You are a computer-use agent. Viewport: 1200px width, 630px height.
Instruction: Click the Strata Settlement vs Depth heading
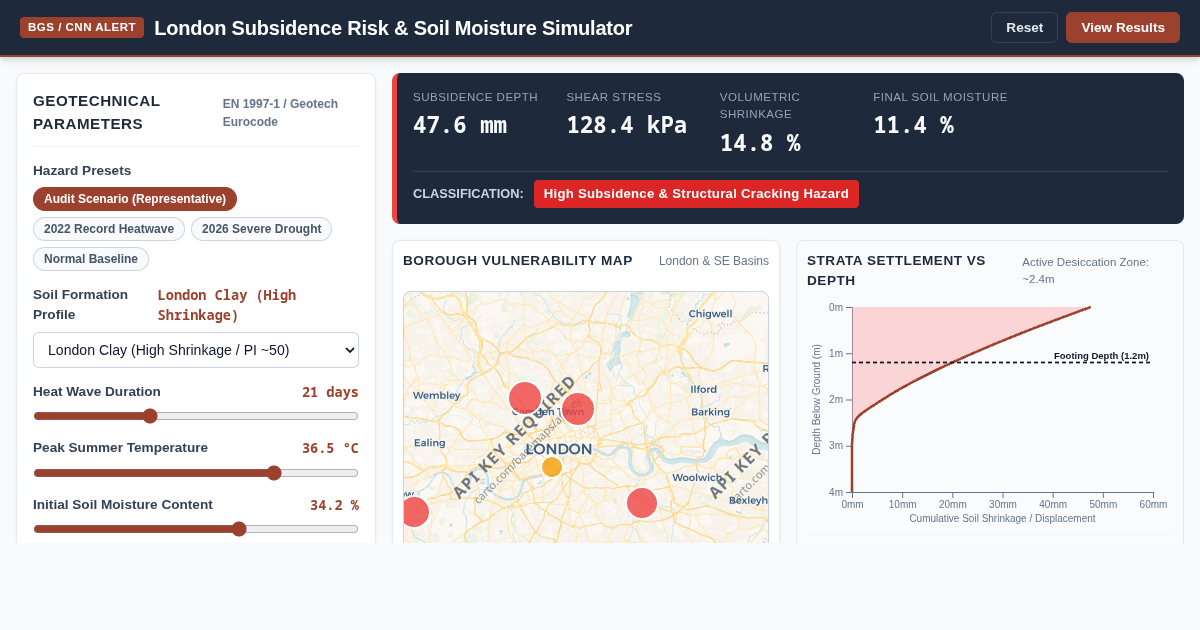[896, 270]
